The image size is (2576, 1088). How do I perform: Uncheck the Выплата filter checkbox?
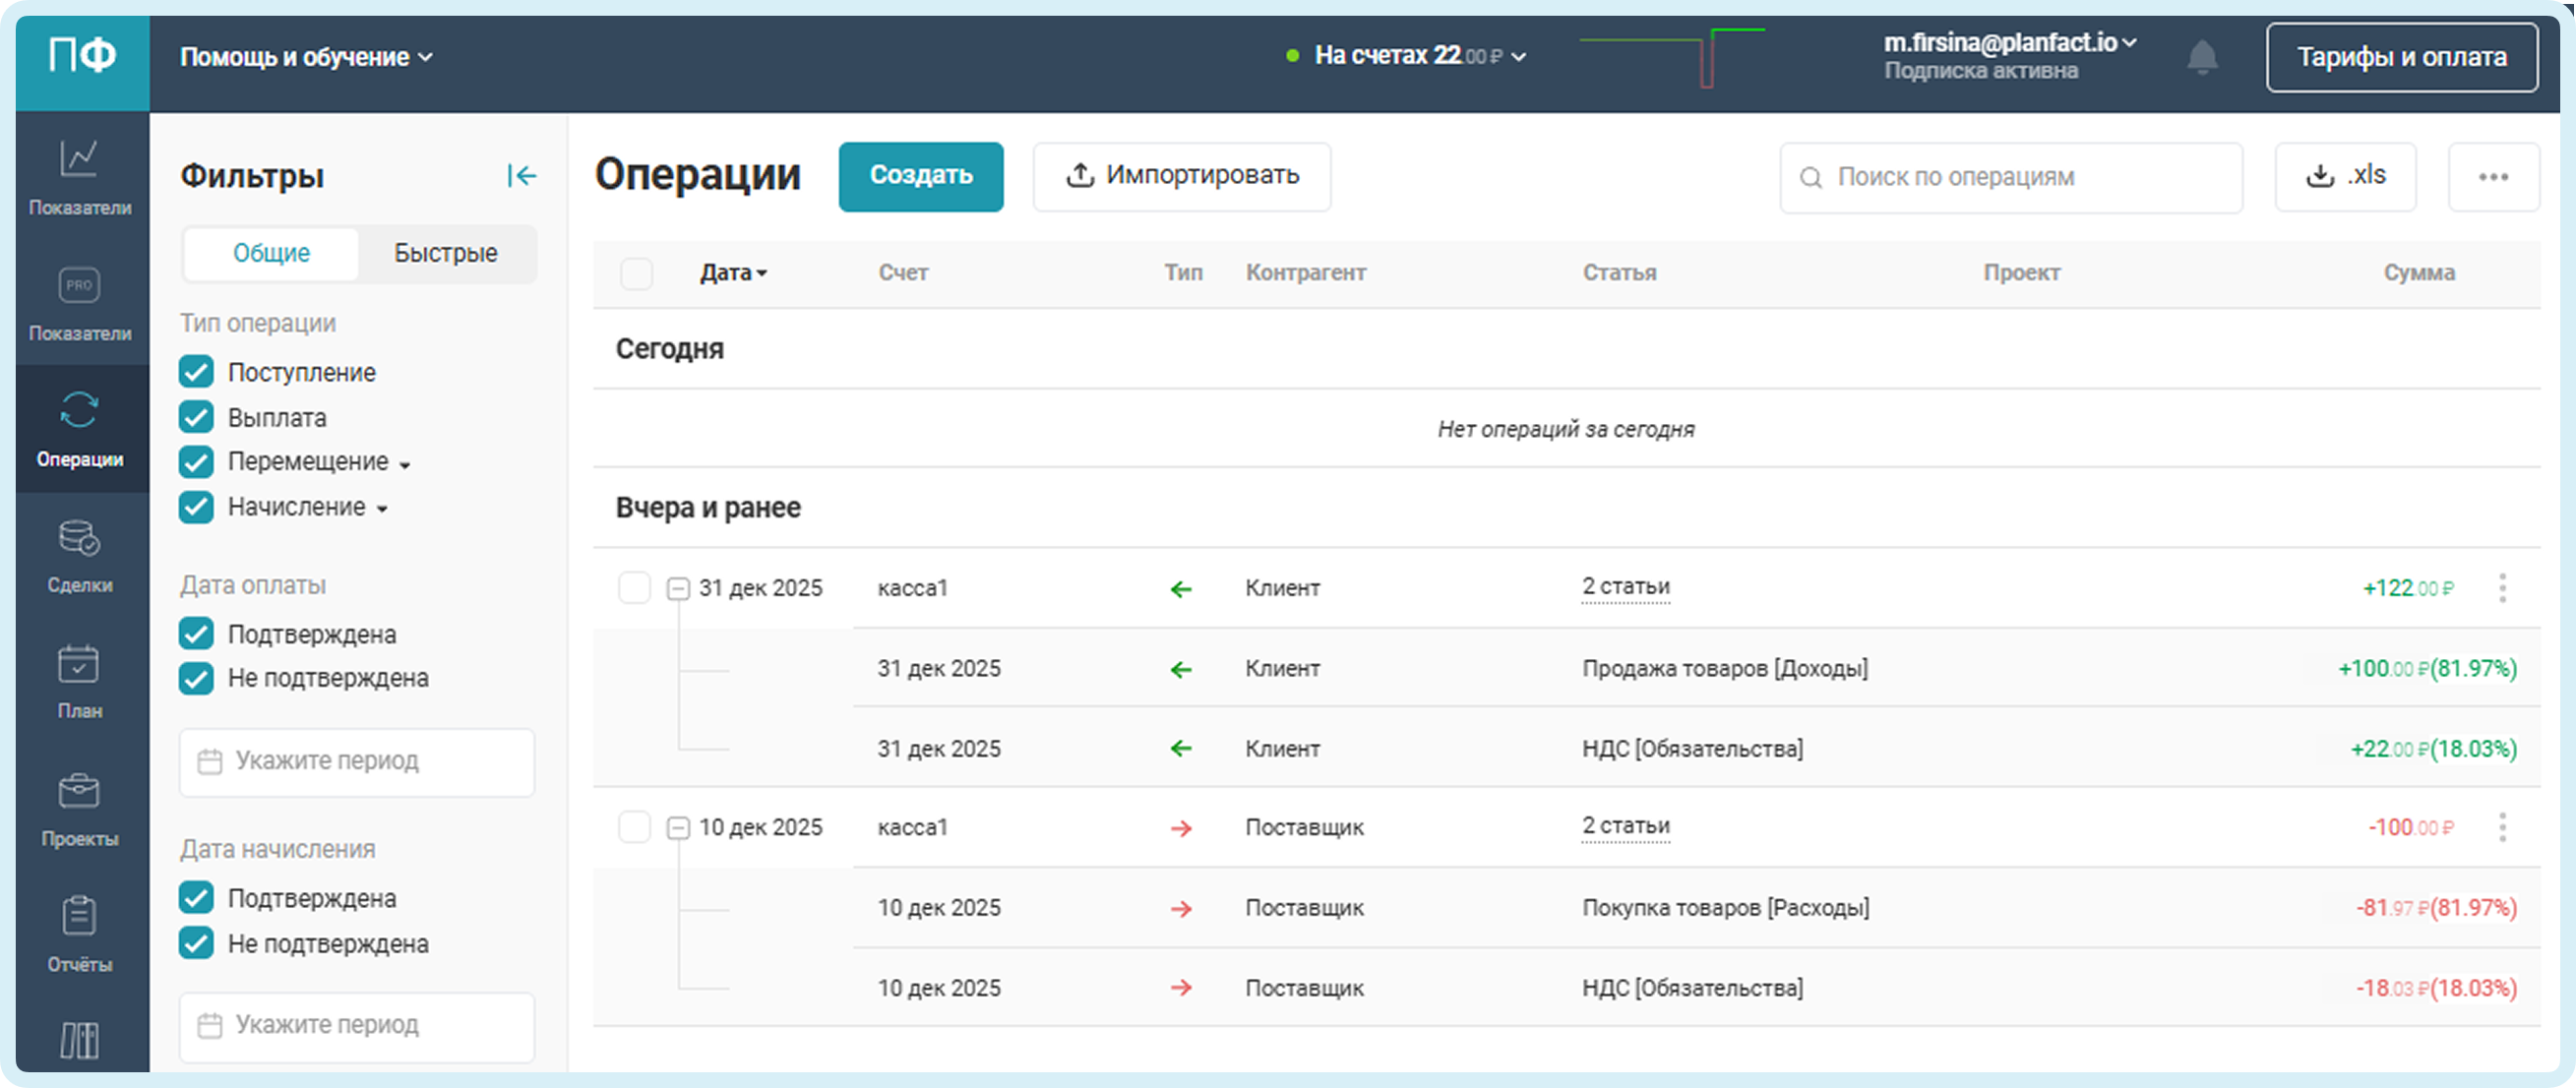pos(196,417)
